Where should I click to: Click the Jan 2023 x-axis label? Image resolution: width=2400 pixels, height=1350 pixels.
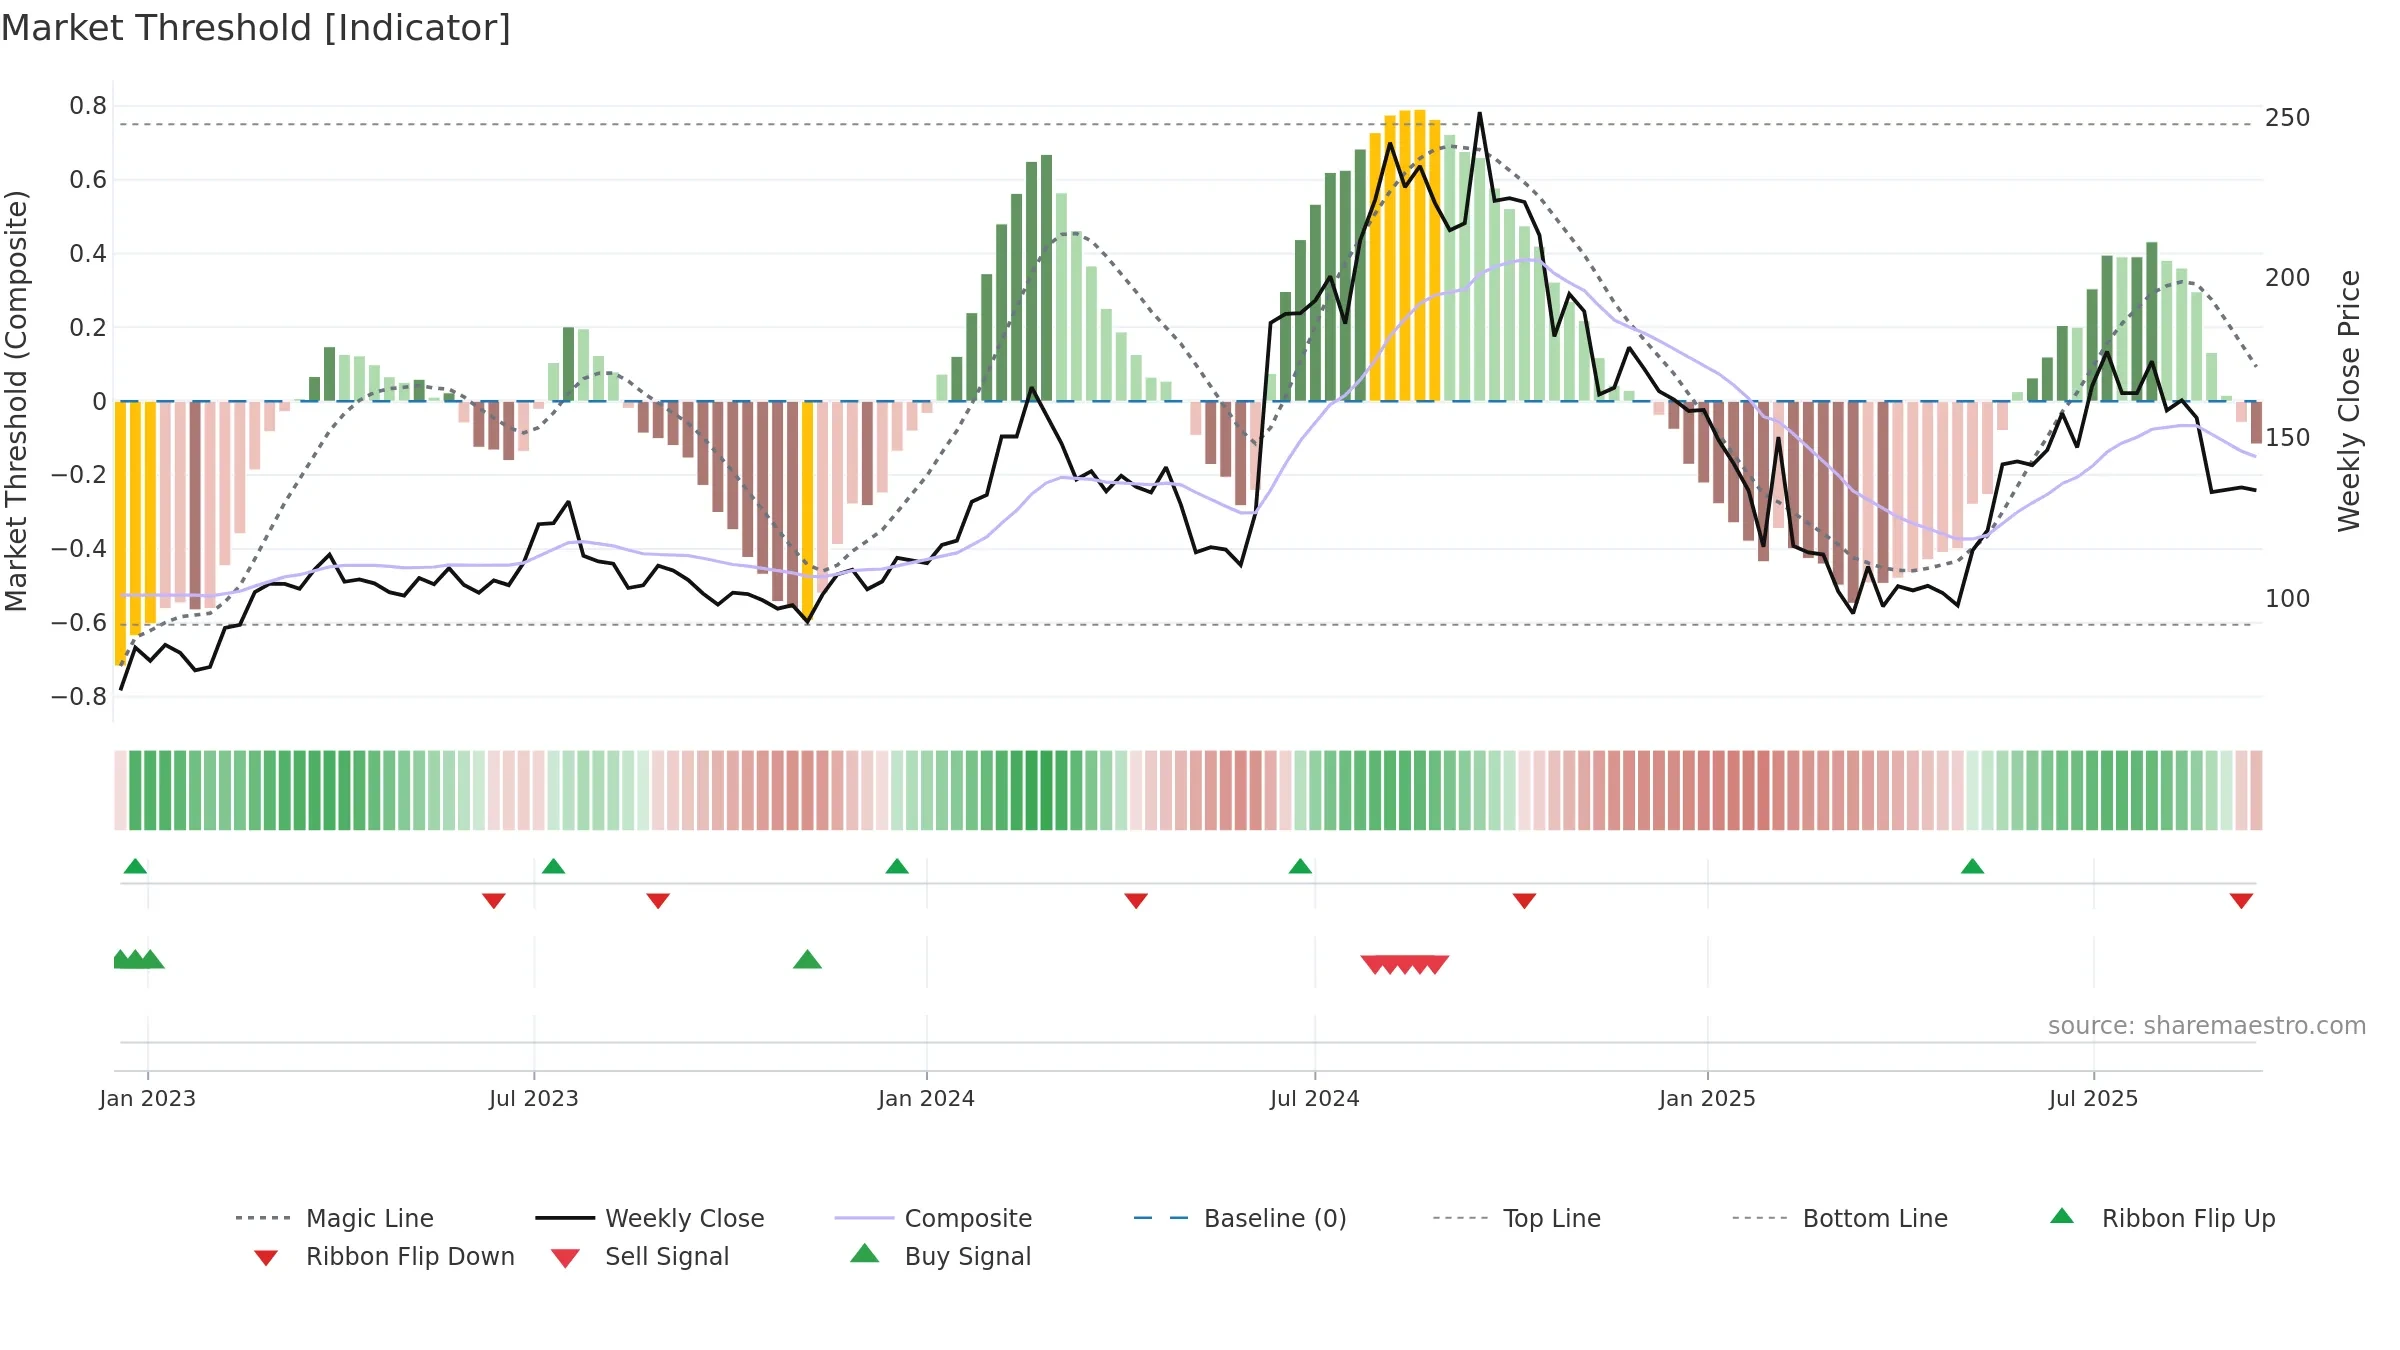[148, 1098]
